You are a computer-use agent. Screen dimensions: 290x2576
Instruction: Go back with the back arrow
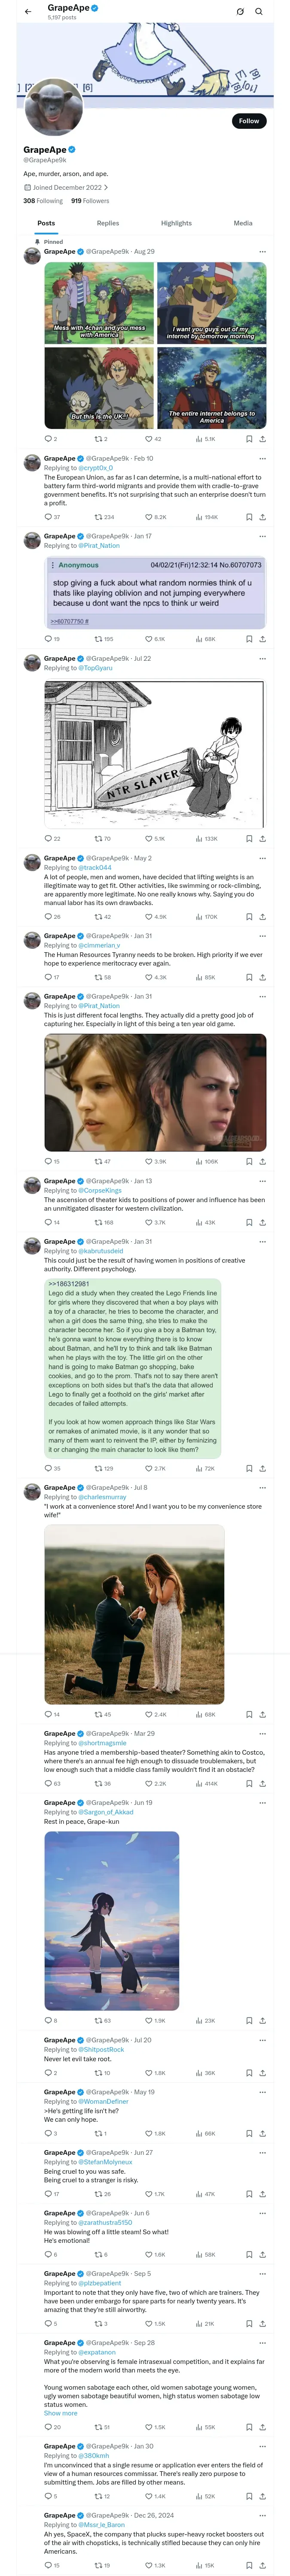click(x=28, y=12)
